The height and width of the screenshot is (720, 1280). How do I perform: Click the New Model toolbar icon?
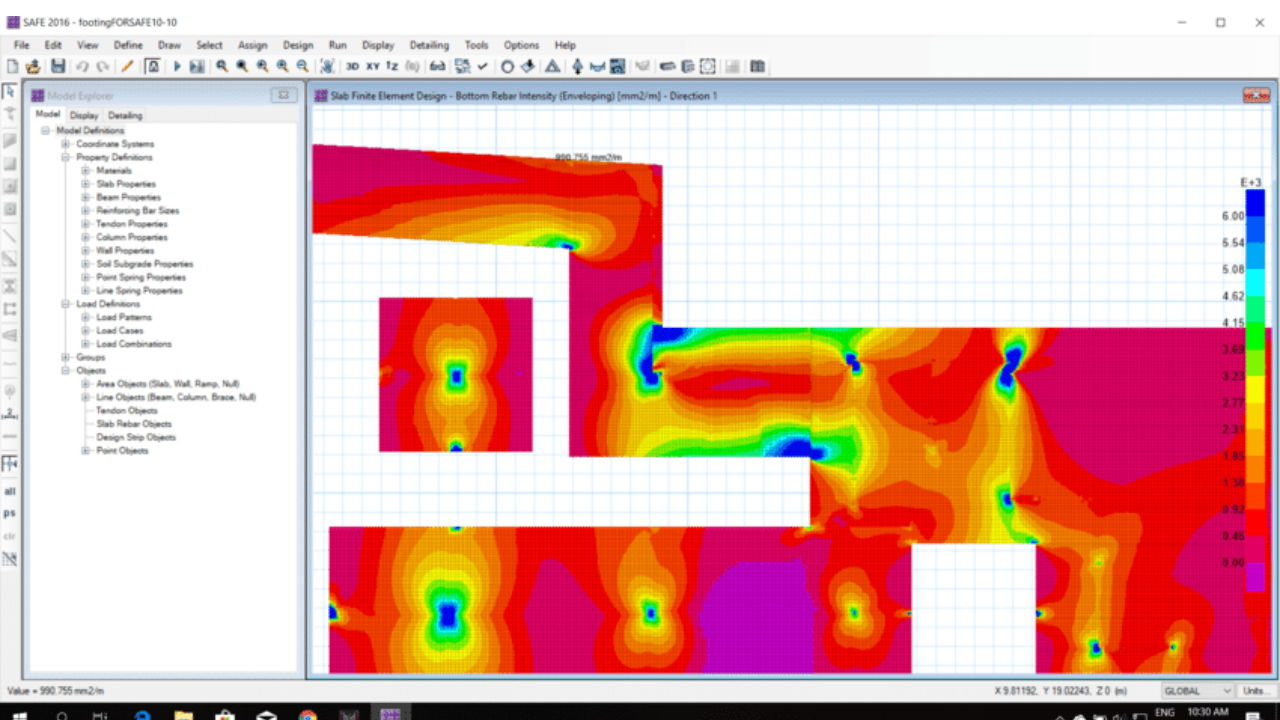pos(13,67)
